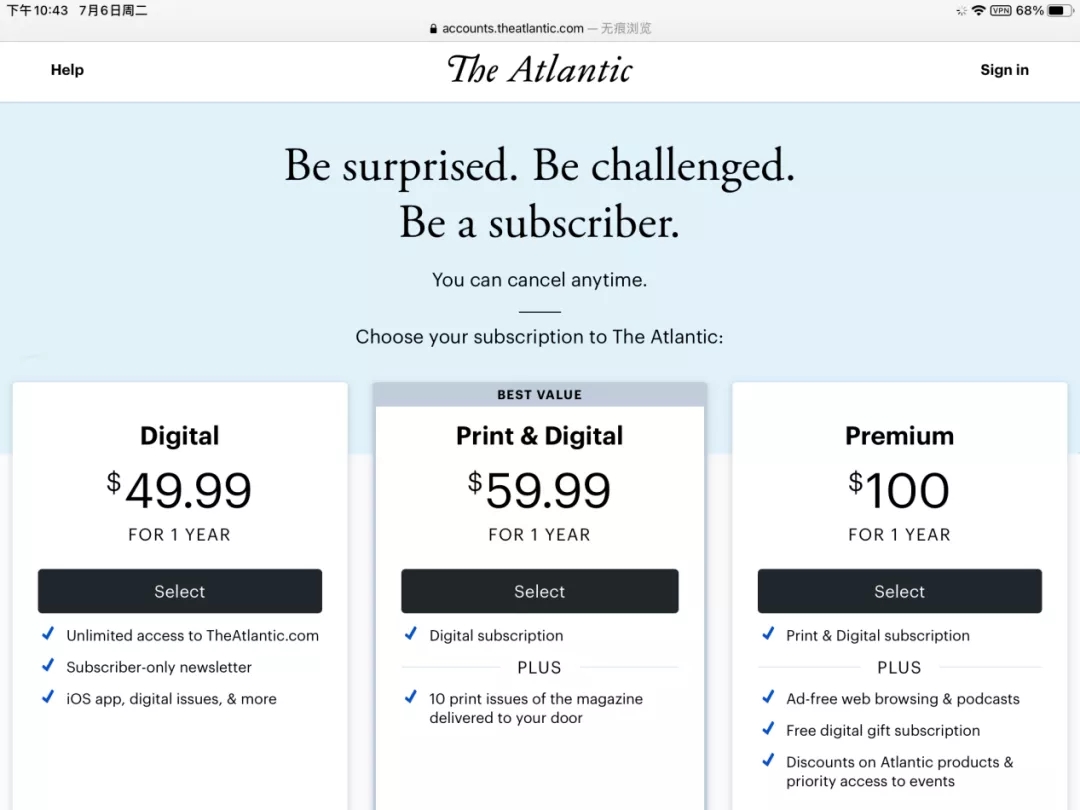Select the Print & Digital plan
This screenshot has width=1080, height=810.
[540, 591]
